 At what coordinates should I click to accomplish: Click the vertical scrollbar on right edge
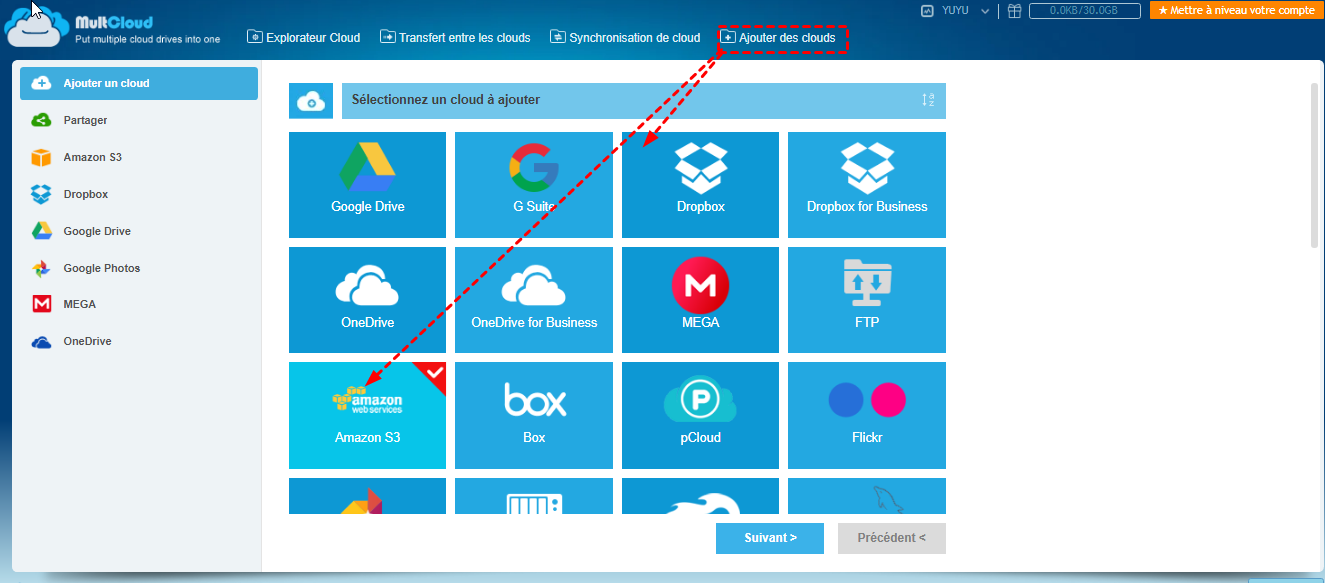click(x=1314, y=164)
